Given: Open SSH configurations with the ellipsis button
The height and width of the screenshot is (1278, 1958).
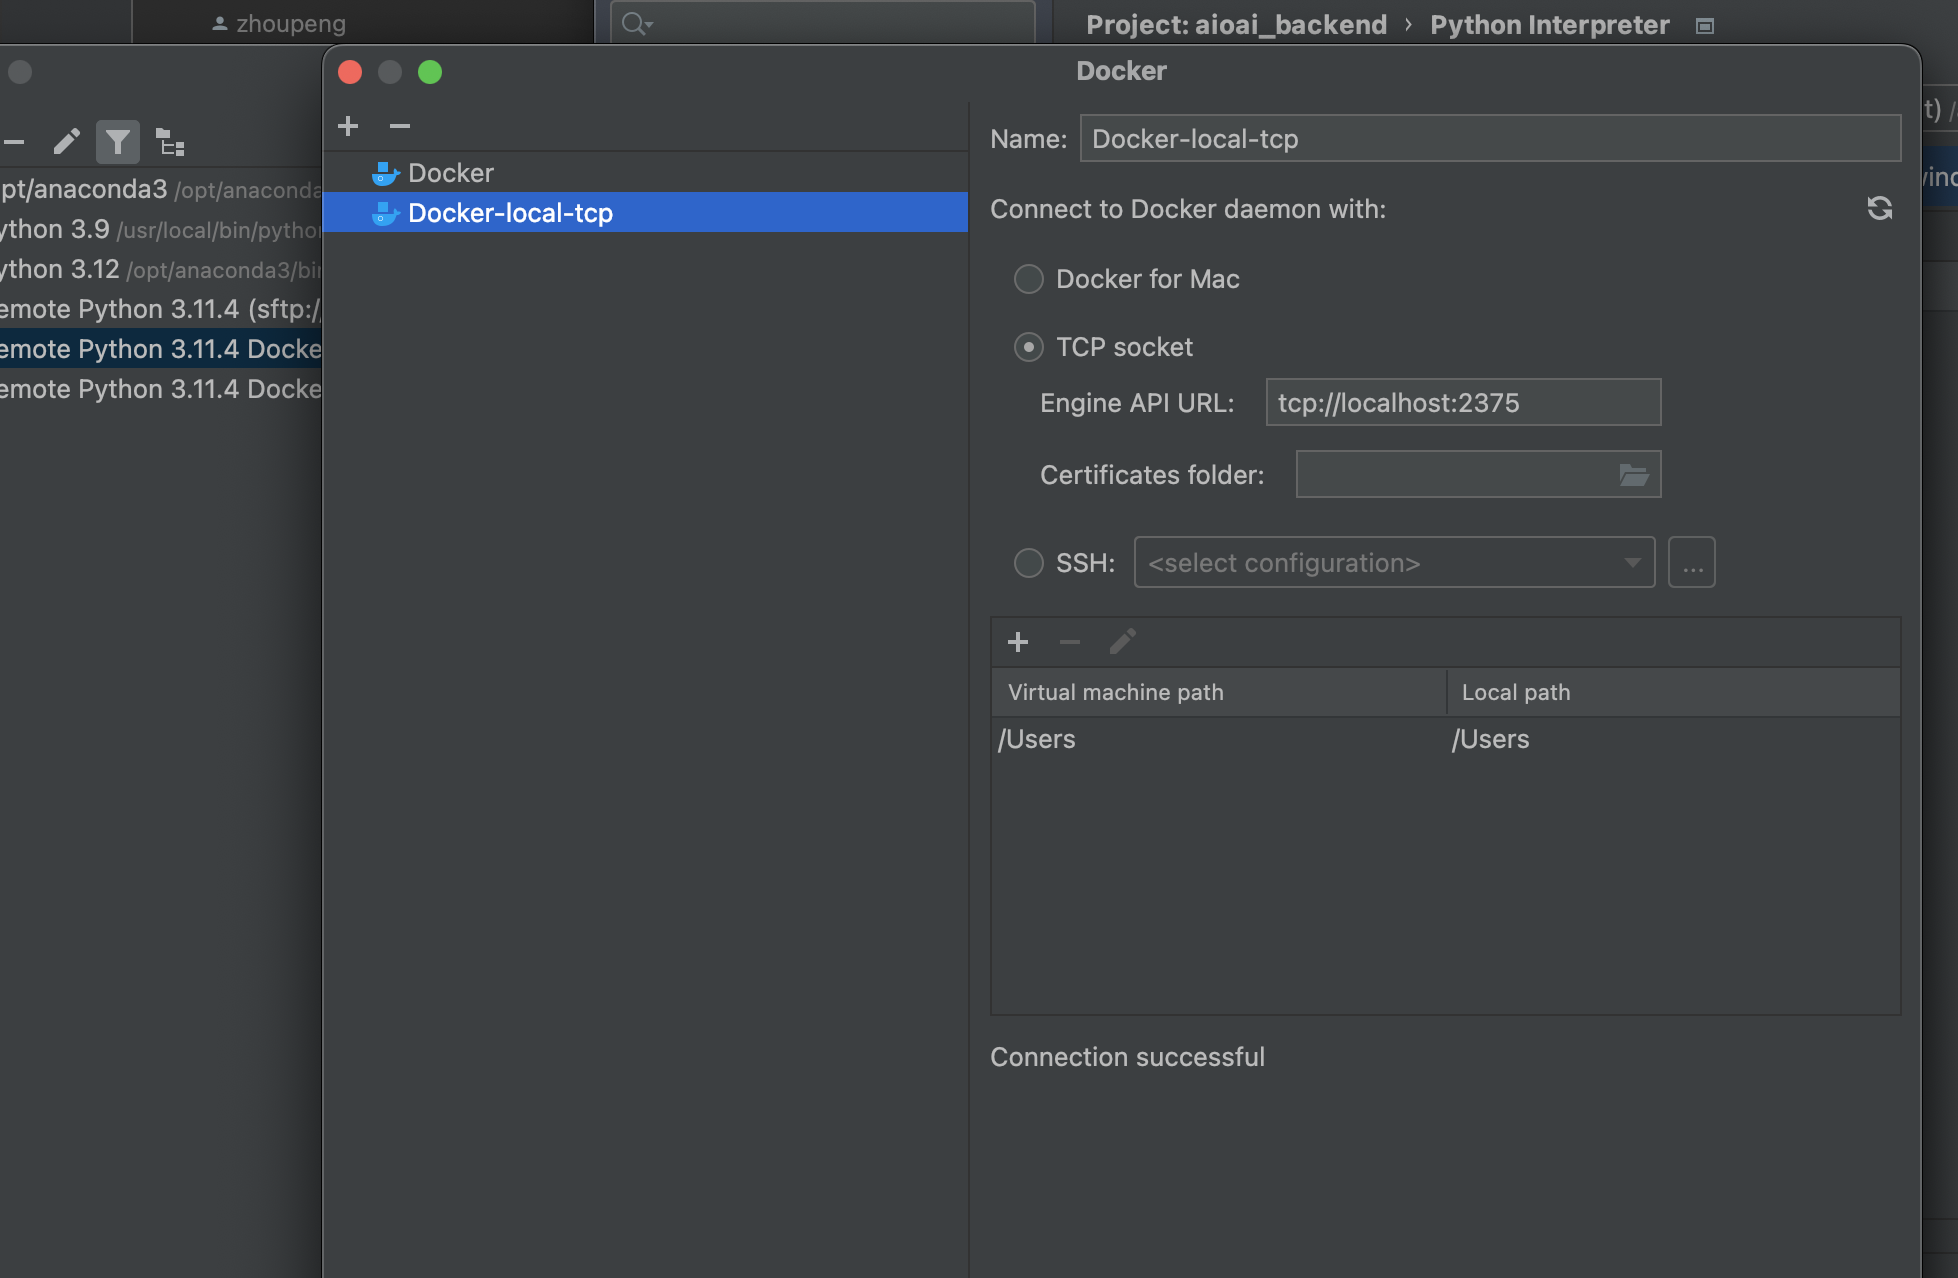Looking at the screenshot, I should click(x=1691, y=563).
